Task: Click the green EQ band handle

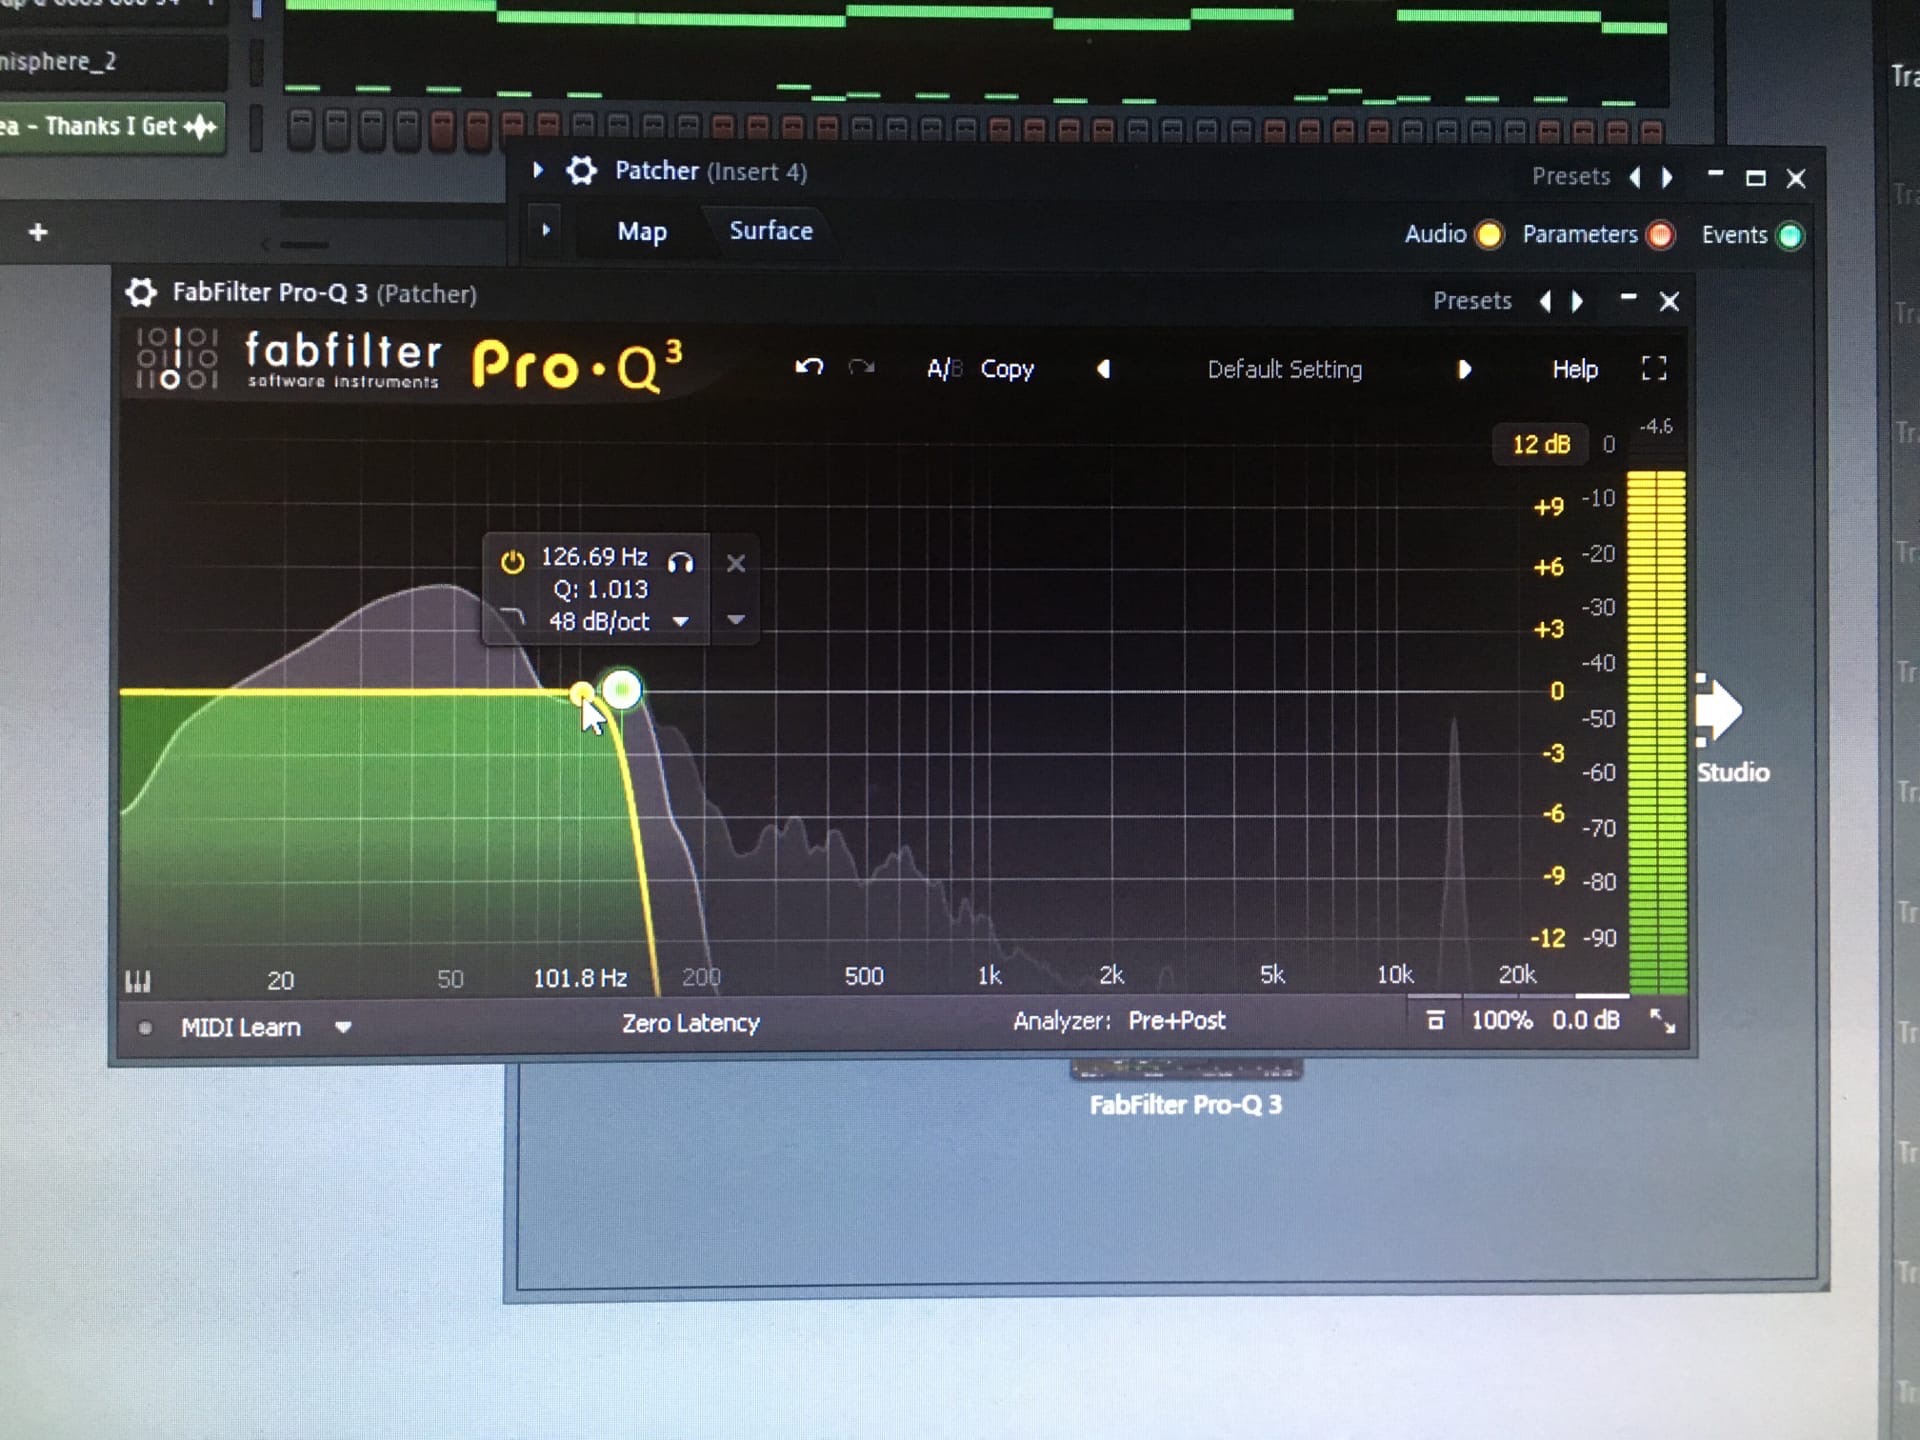Action: tap(622, 690)
